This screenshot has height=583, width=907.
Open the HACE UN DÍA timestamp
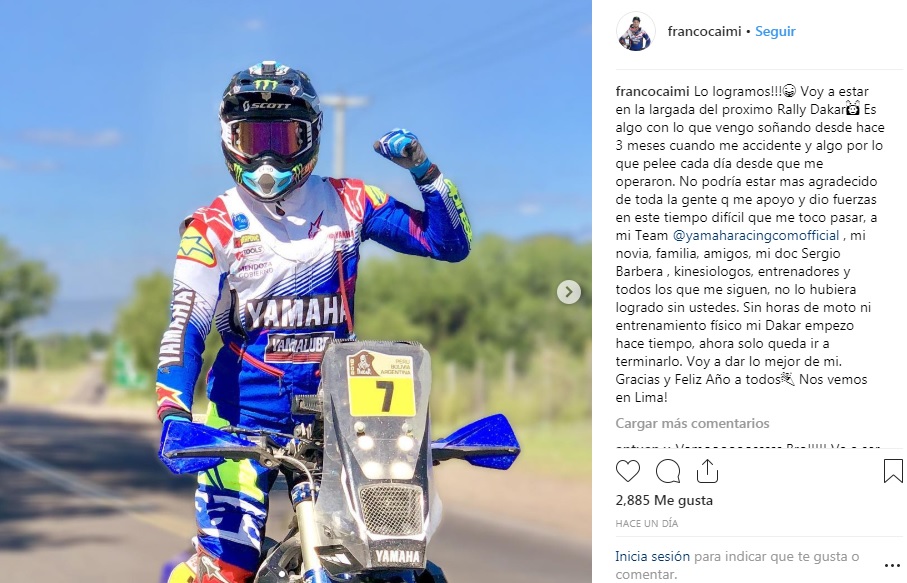[647, 523]
